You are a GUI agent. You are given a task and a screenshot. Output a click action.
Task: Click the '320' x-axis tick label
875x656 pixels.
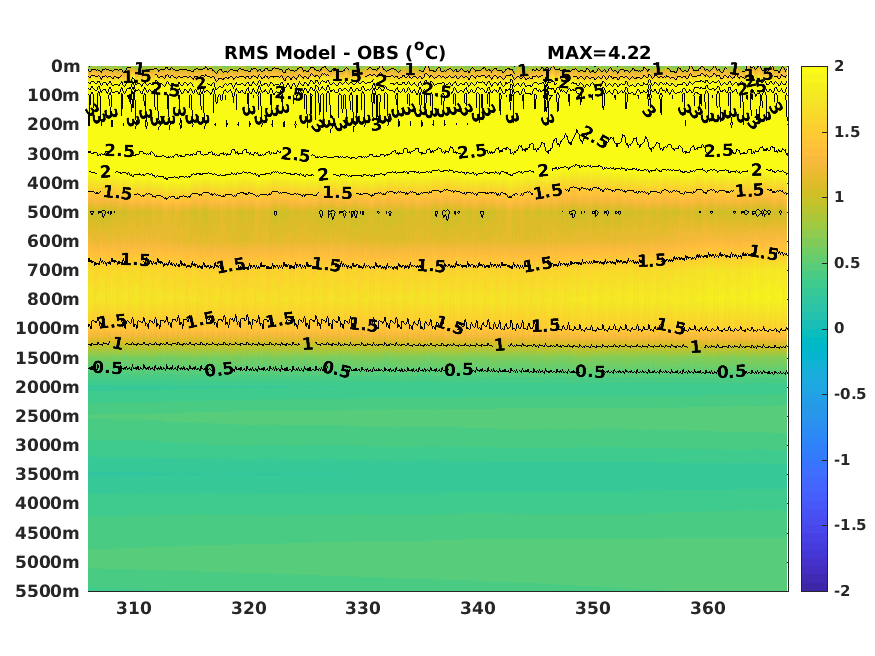pos(249,608)
